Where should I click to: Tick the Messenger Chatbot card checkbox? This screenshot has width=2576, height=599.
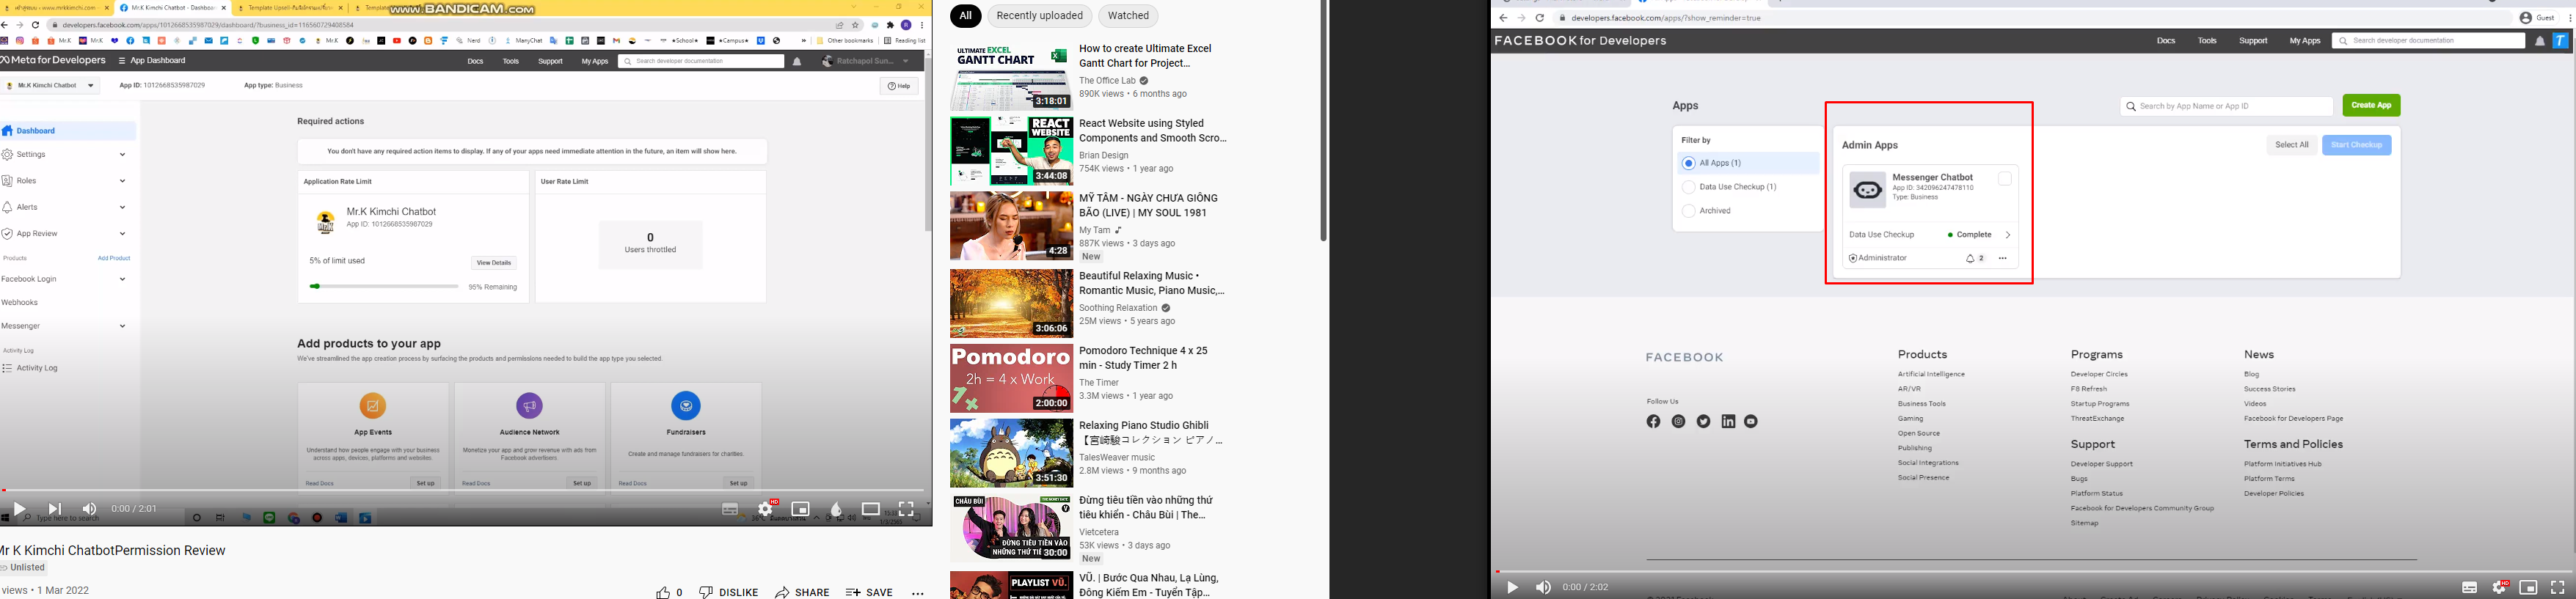pos(2004,179)
